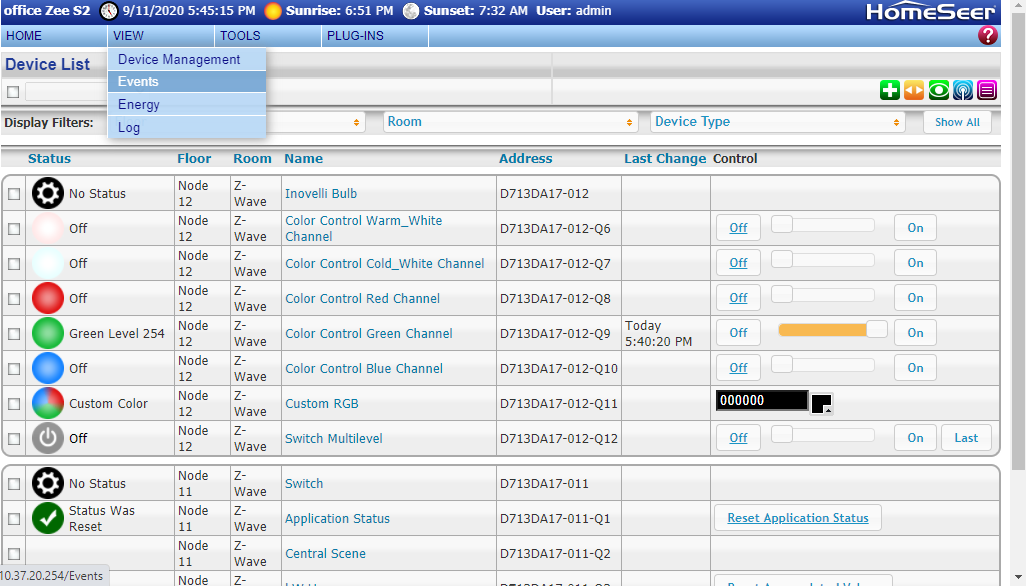Open the Device Type filter dropdown
Viewport: 1026px width, 586px height.
pos(778,122)
